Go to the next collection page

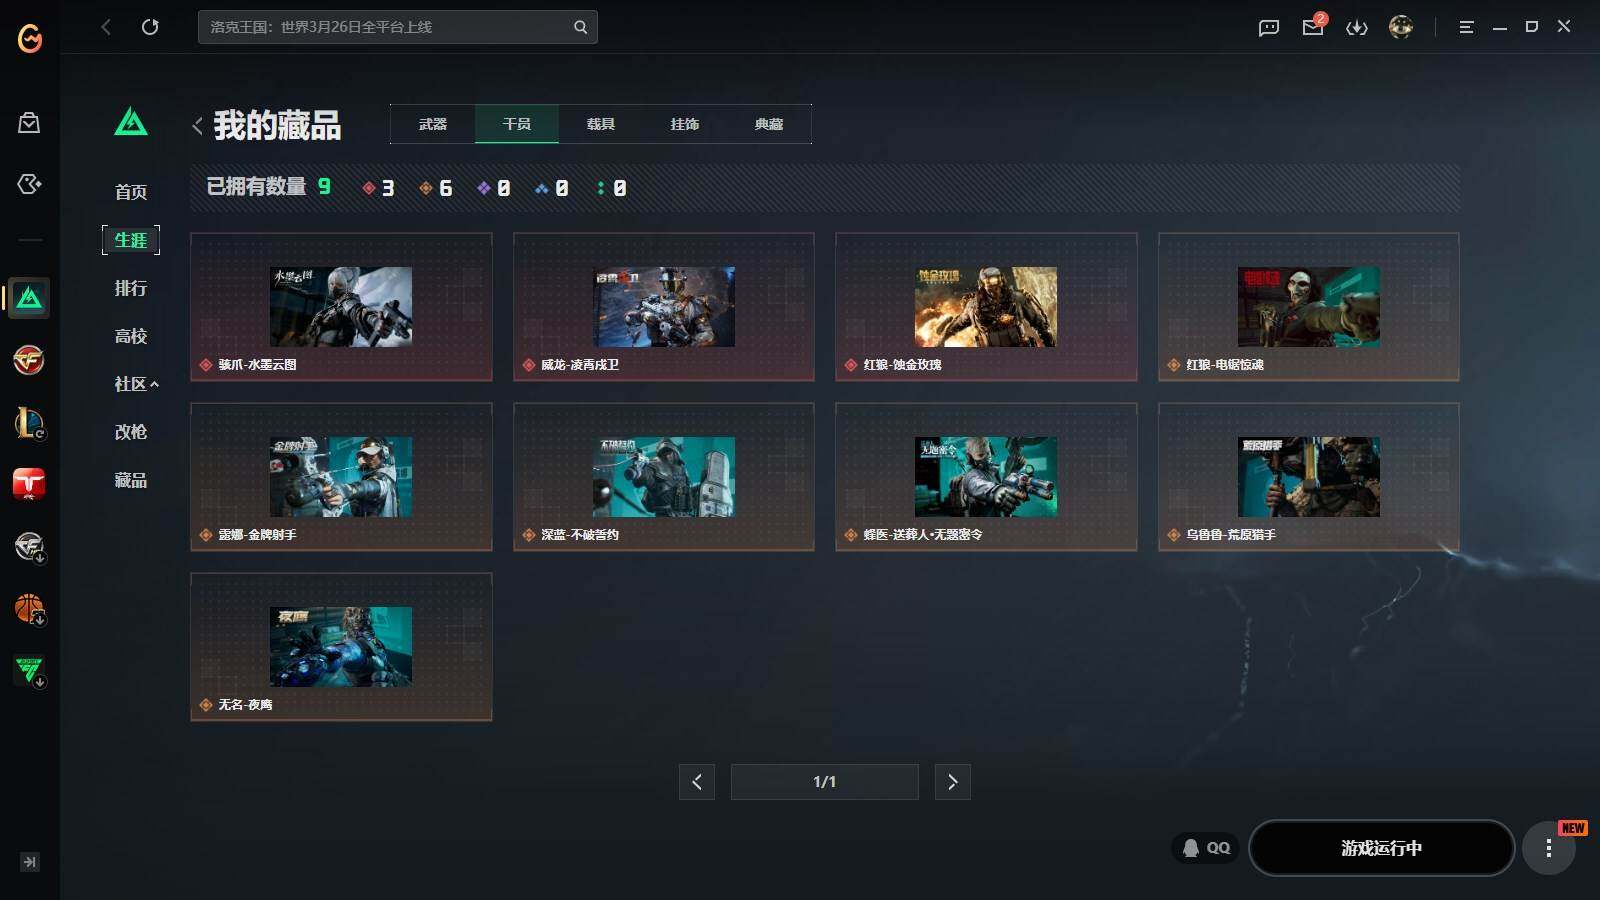coord(953,782)
